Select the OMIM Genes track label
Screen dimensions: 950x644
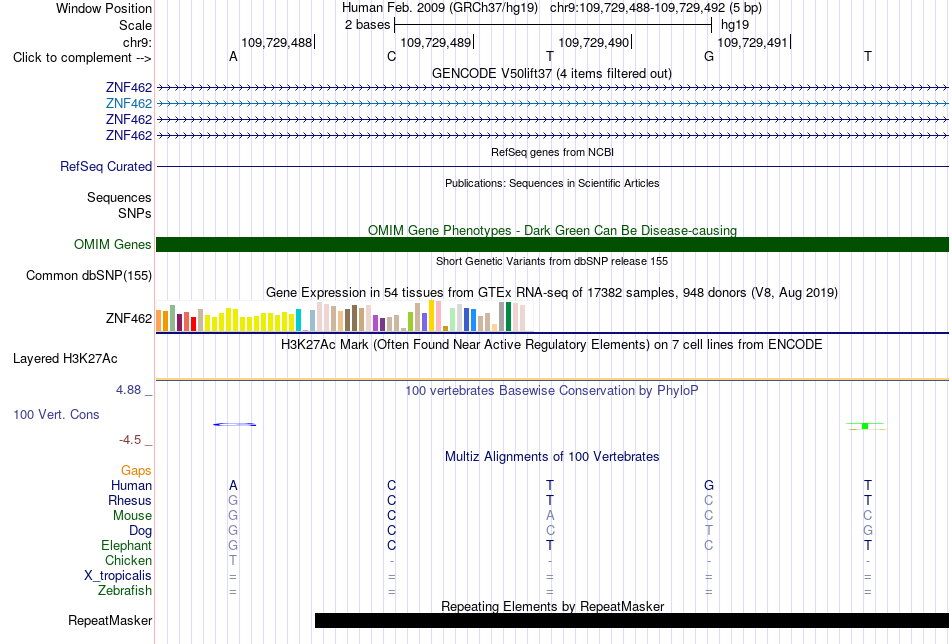[112, 245]
